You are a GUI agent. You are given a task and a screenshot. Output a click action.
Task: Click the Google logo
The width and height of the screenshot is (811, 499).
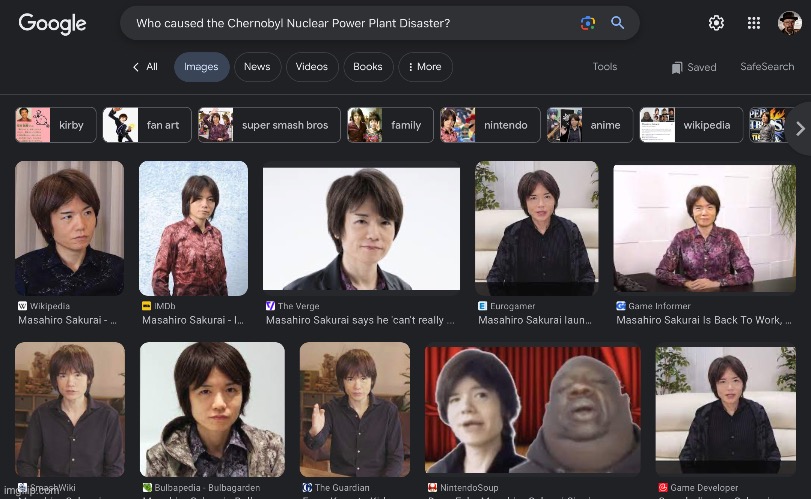click(54, 23)
